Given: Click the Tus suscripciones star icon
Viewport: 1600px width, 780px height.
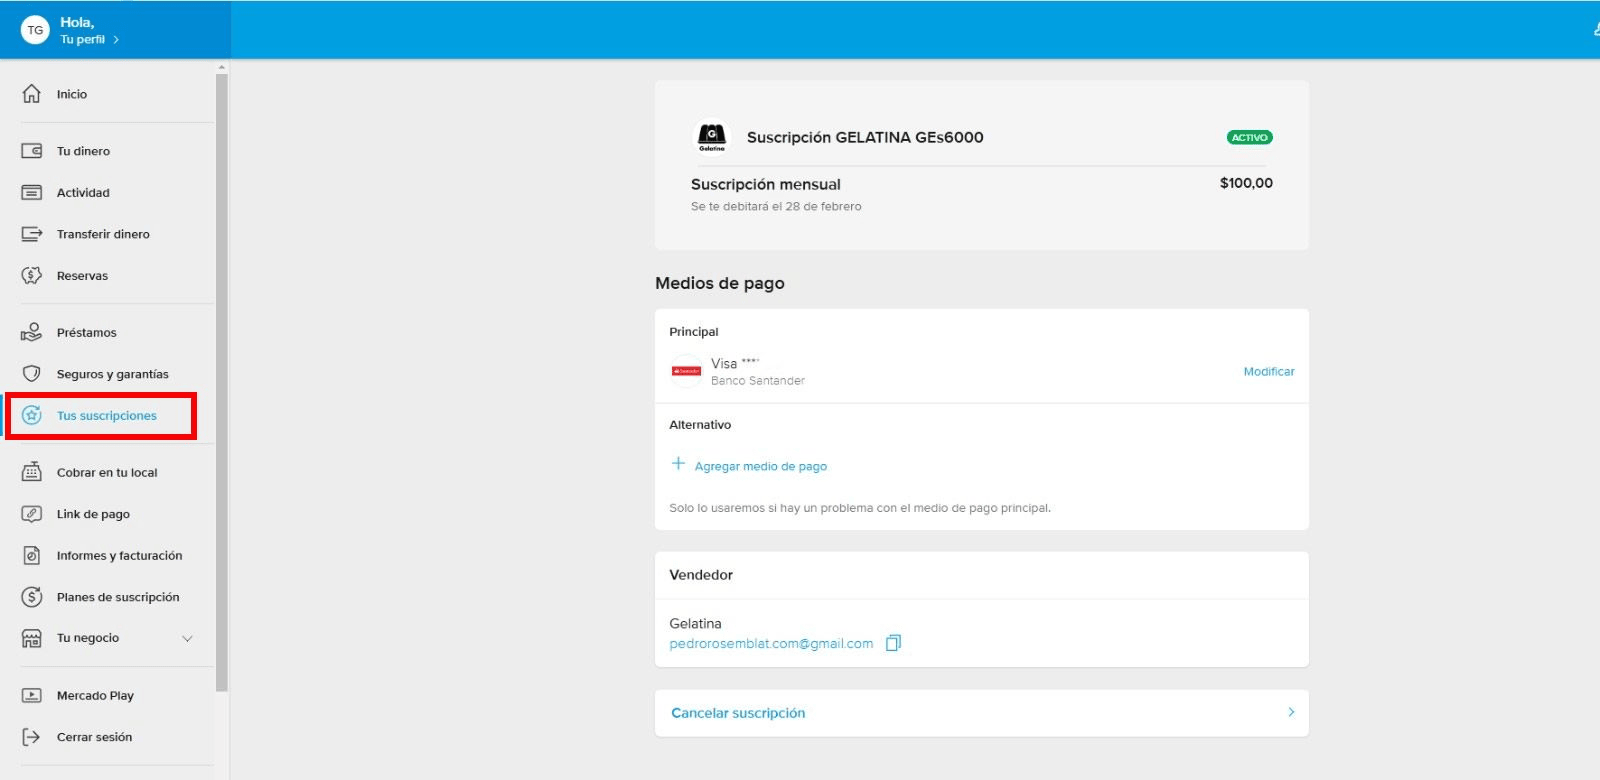Looking at the screenshot, I should tap(32, 415).
